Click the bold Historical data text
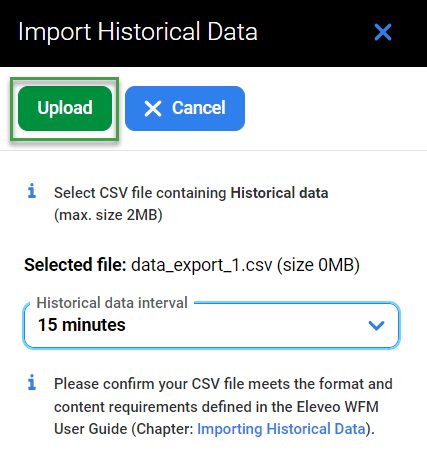This screenshot has height=472, width=427. 279,193
